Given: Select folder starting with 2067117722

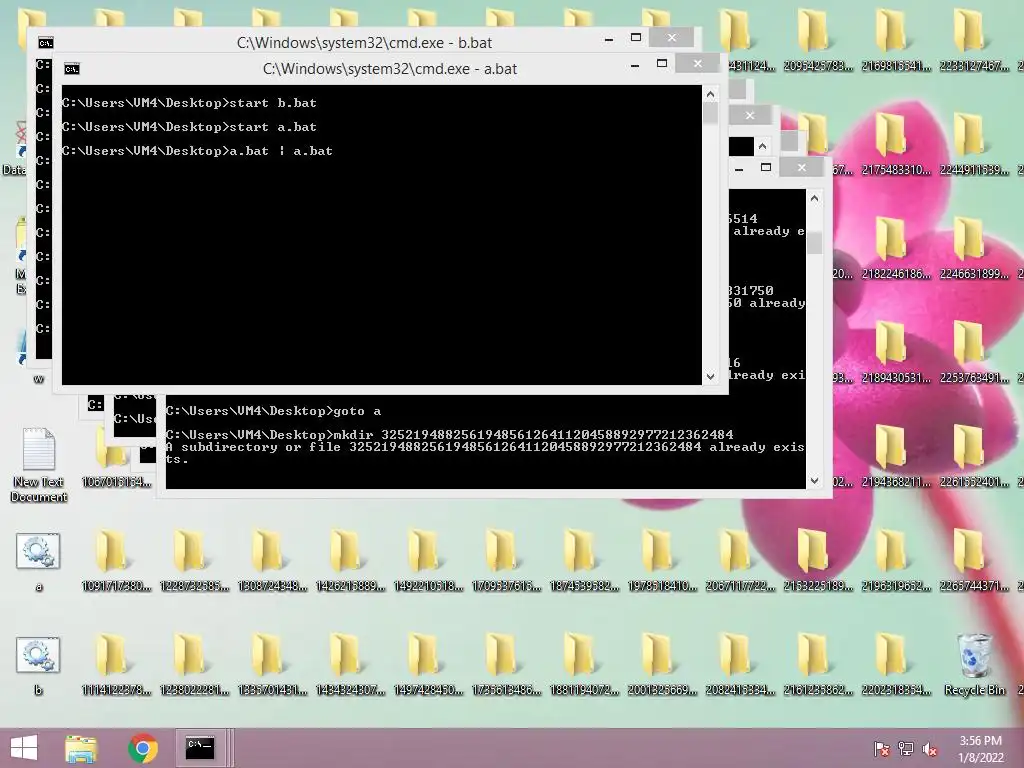Looking at the screenshot, I should pos(740,562).
